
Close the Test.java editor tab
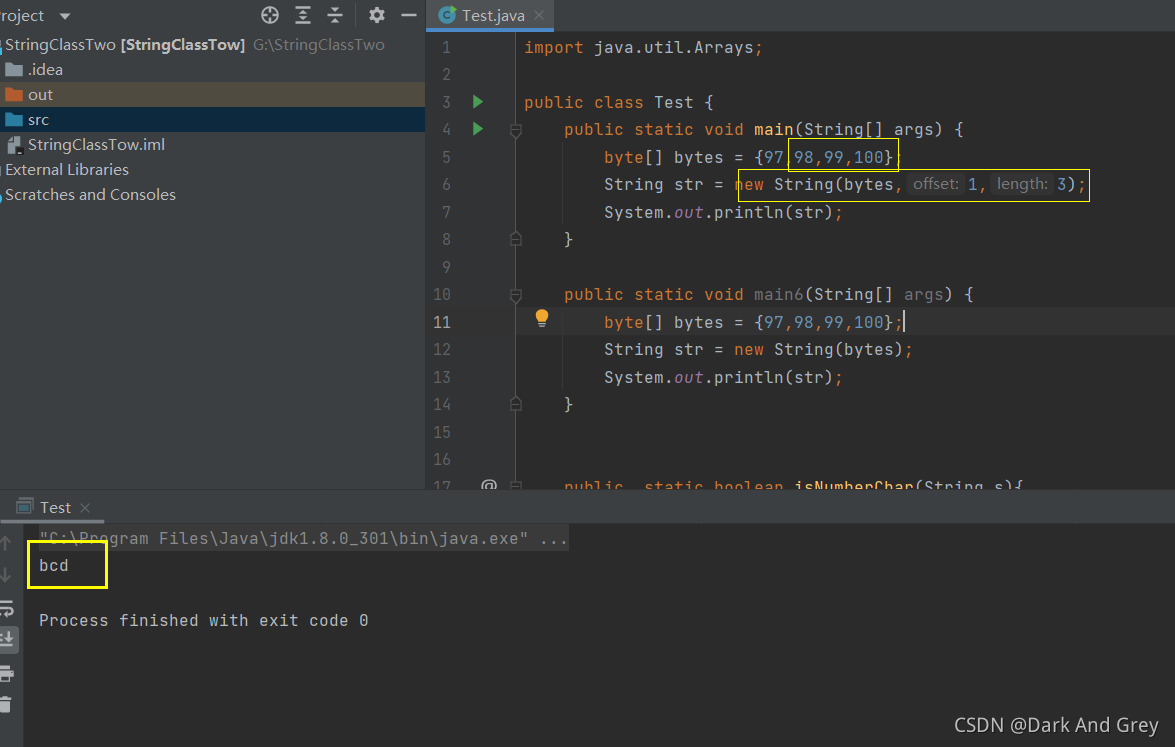click(539, 16)
